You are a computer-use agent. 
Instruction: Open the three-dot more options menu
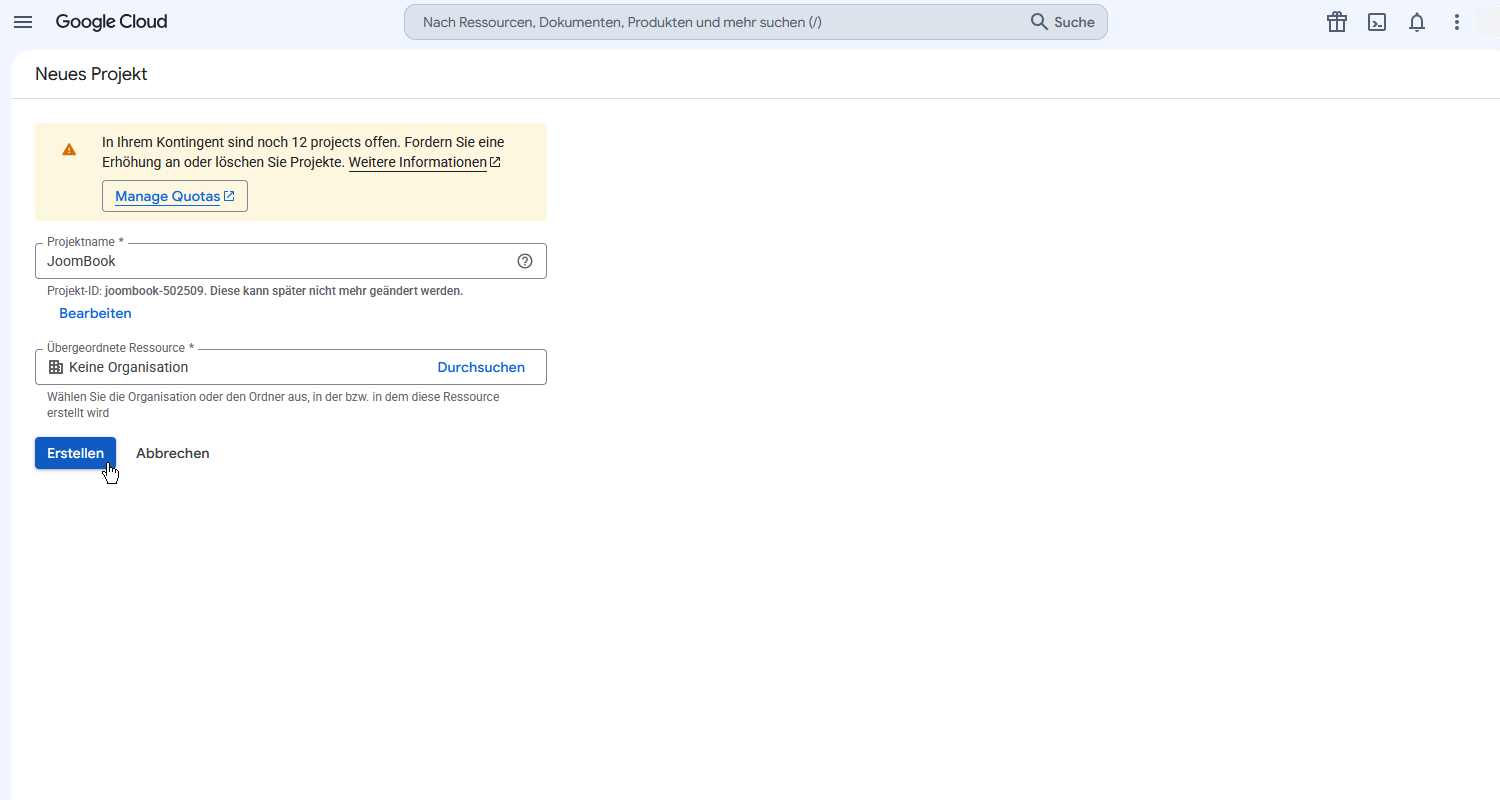[x=1457, y=22]
